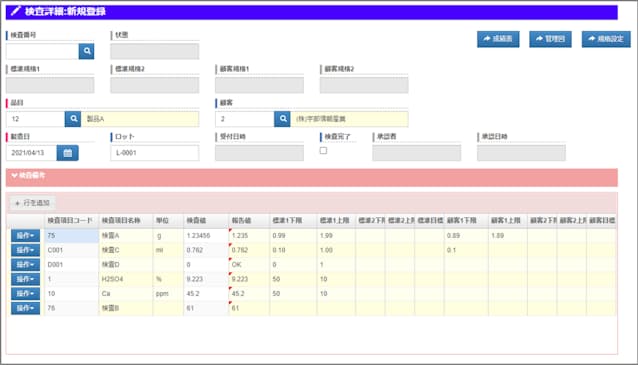This screenshot has height=365, width=638.
Task: Click the item code field containing 12
Action: click(35, 119)
